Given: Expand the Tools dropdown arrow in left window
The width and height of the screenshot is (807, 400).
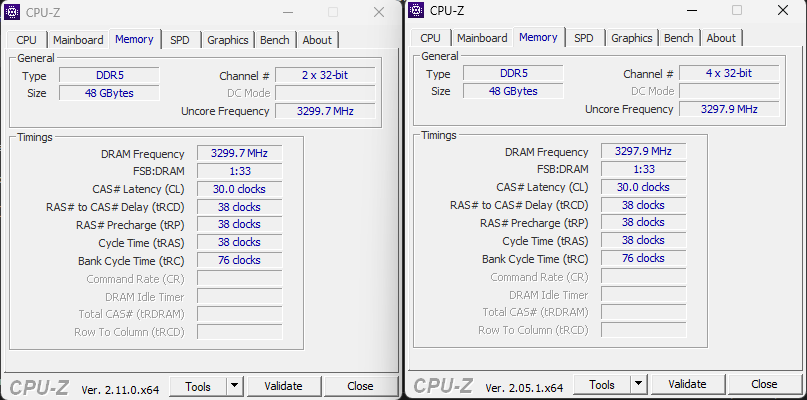Looking at the screenshot, I should (x=235, y=386).
